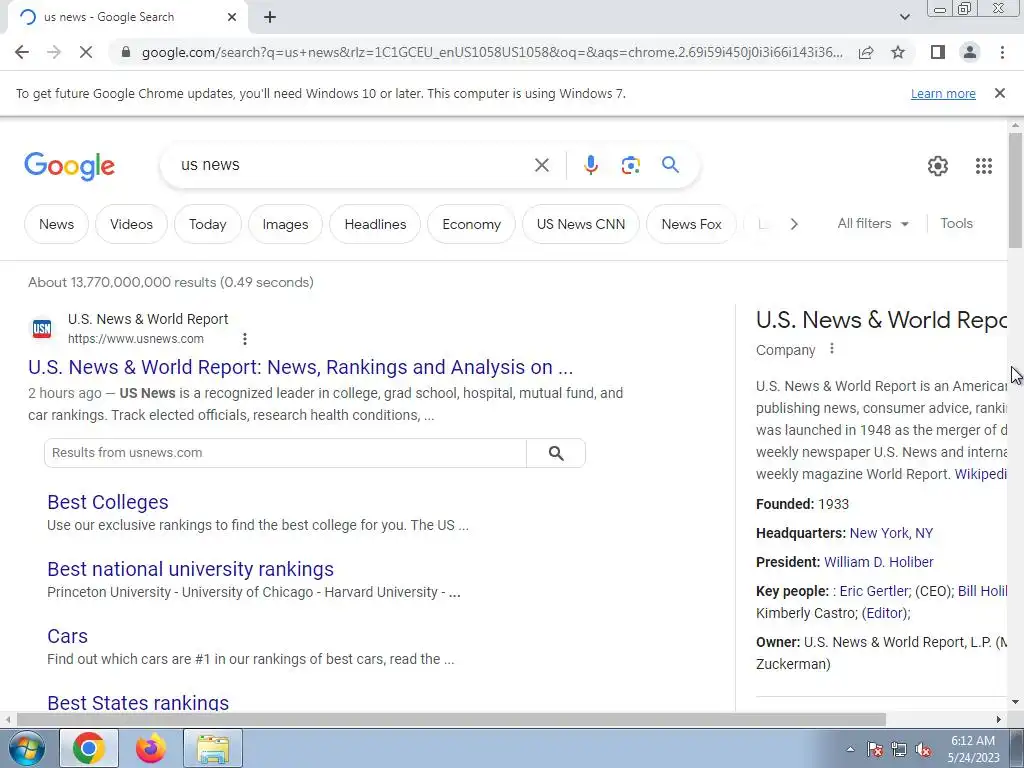Open the Windows Start menu
Viewport: 1024px width, 768px height.
tap(26, 748)
